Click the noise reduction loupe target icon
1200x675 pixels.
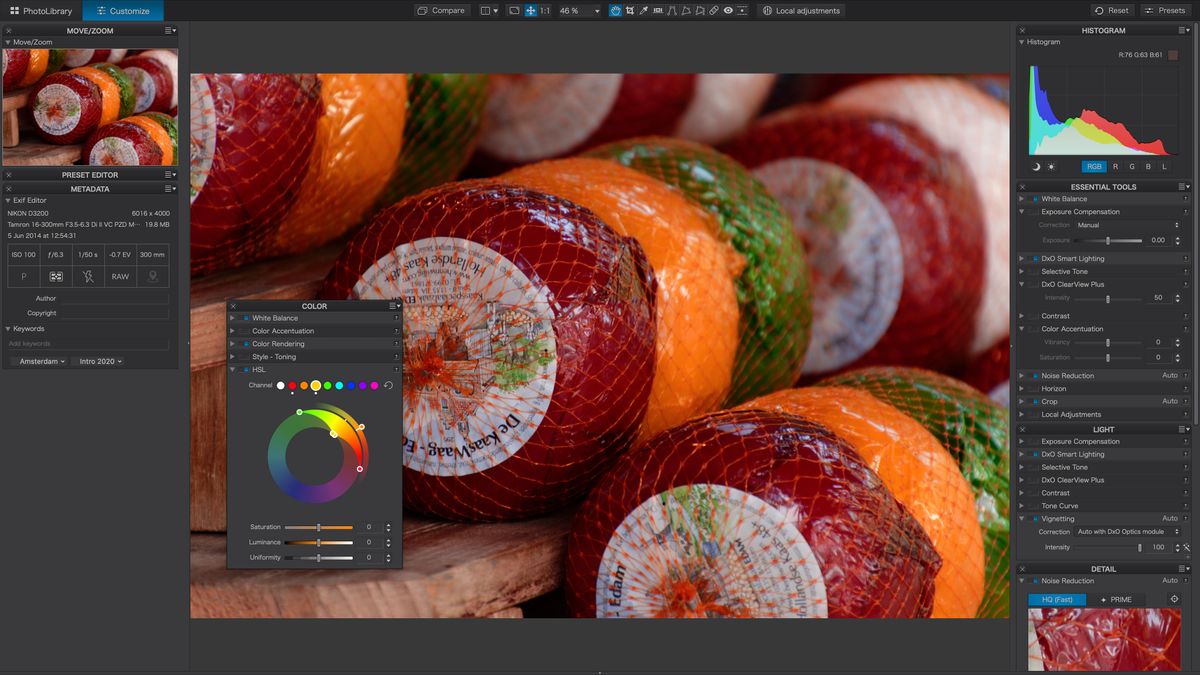(1175, 599)
